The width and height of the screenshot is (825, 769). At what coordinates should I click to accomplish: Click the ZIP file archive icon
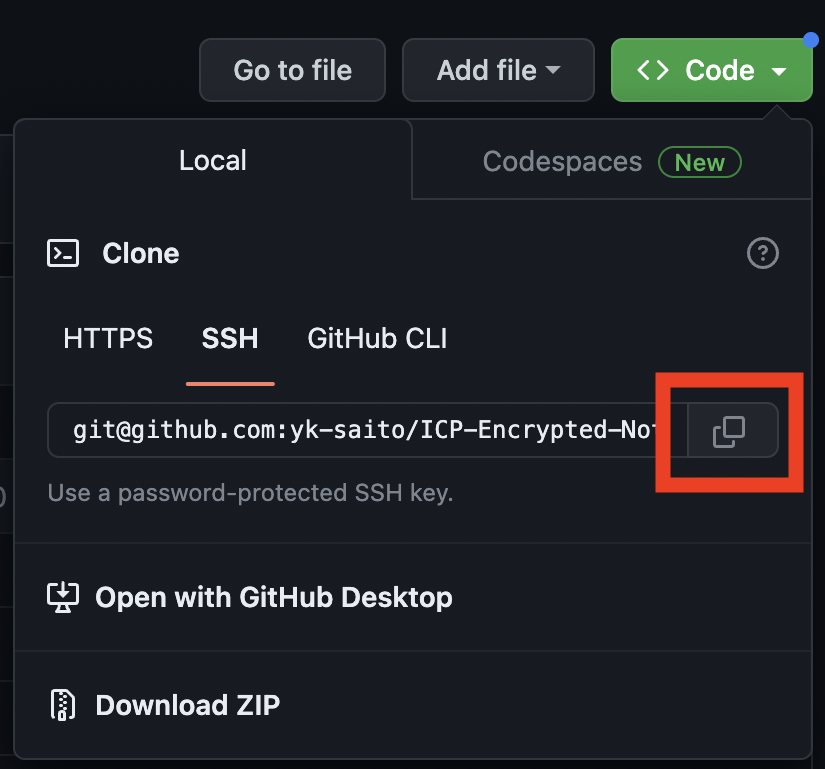click(x=63, y=705)
